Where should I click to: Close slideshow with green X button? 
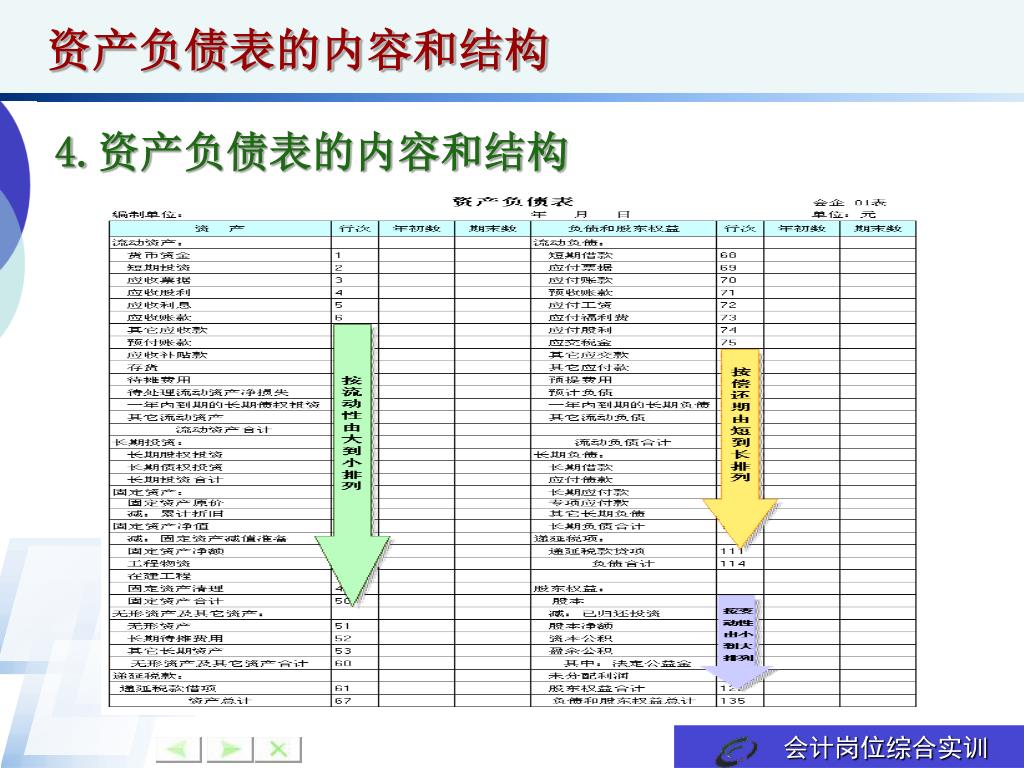tap(278, 749)
